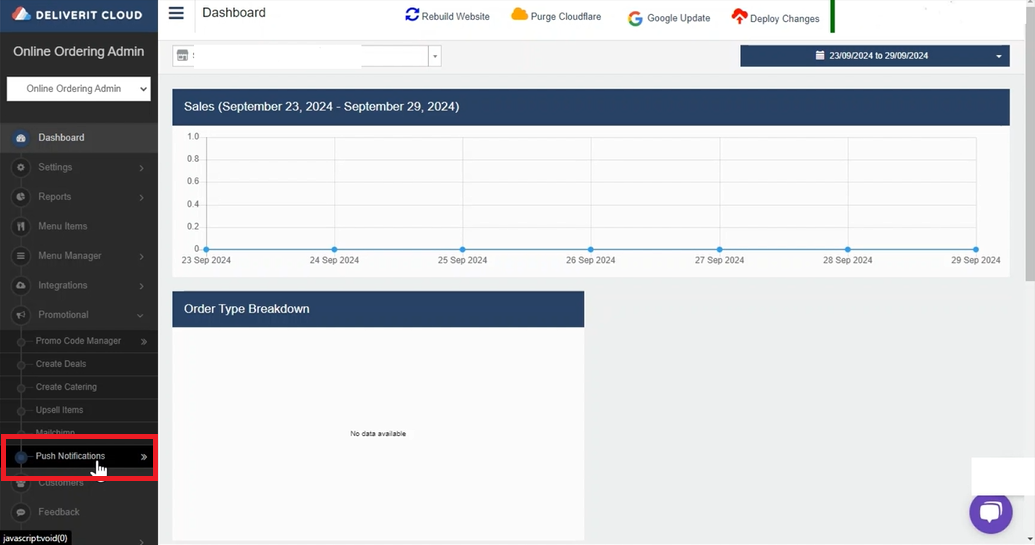Click the No data available text

click(378, 433)
